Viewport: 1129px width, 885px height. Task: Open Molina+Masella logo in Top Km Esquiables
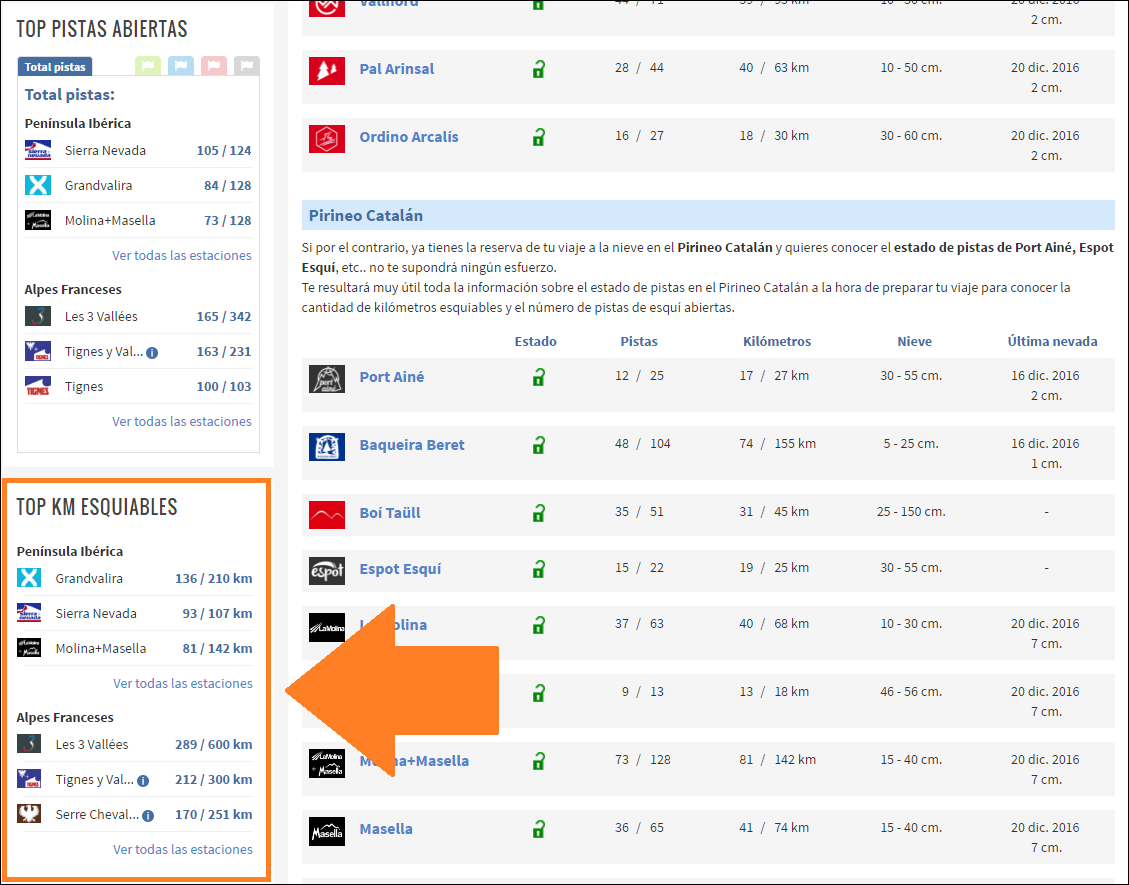[x=29, y=648]
